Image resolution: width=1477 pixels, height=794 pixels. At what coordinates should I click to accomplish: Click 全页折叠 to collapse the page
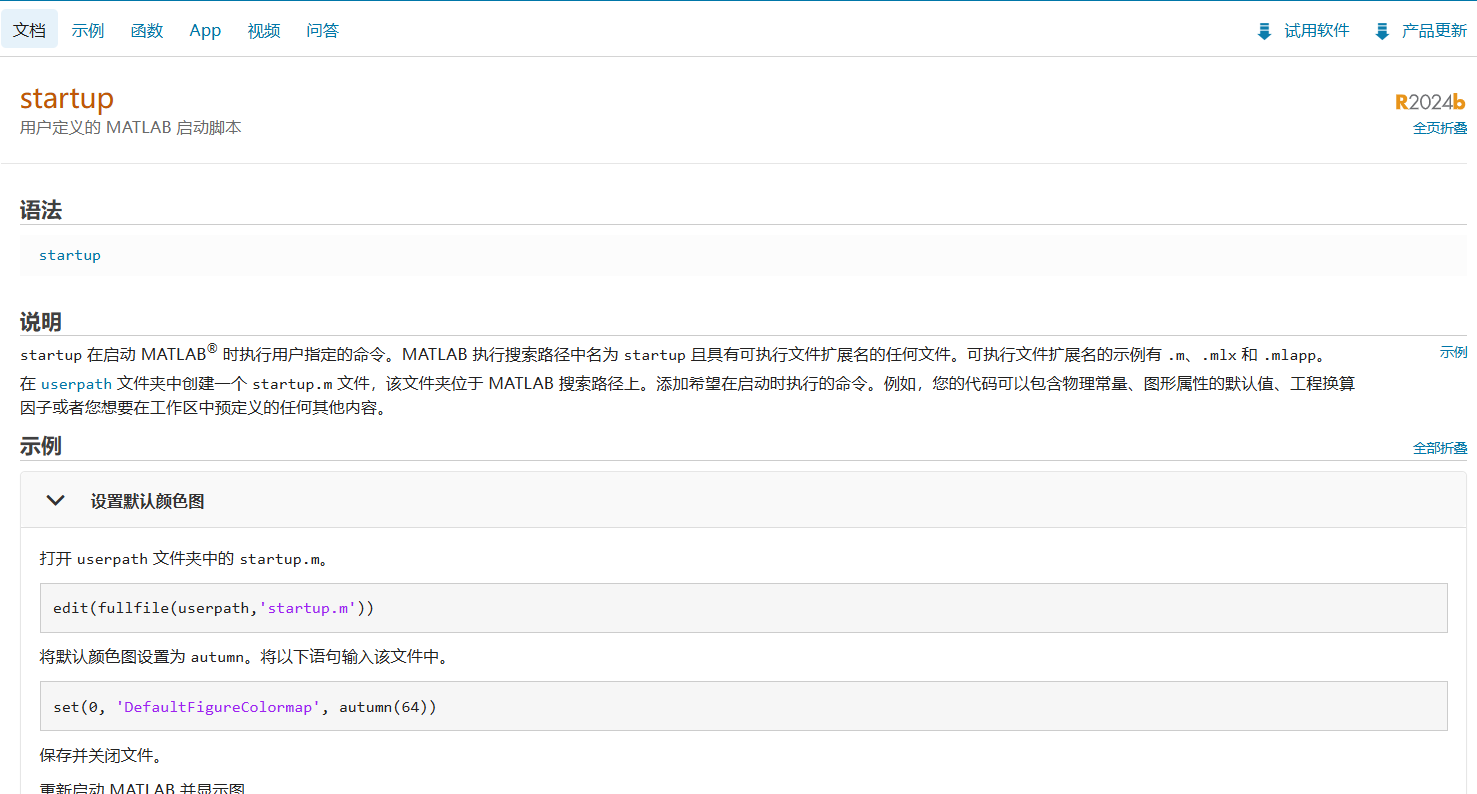click(1440, 128)
